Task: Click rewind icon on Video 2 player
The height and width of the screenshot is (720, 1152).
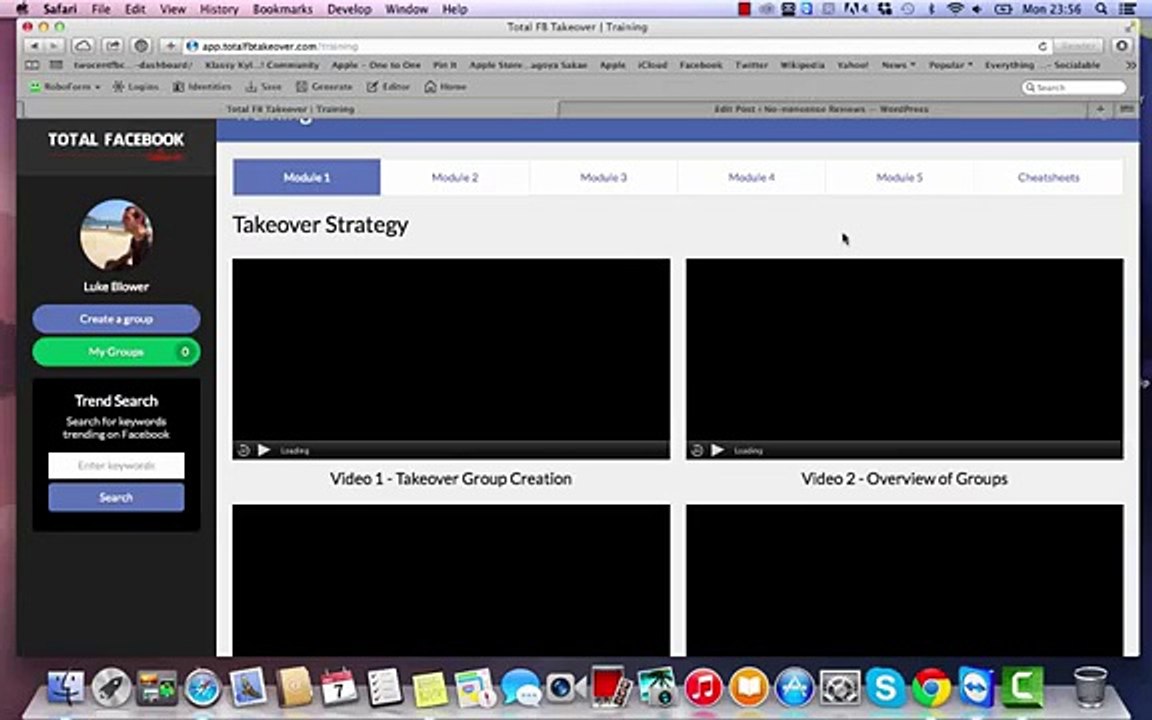Action: point(696,450)
